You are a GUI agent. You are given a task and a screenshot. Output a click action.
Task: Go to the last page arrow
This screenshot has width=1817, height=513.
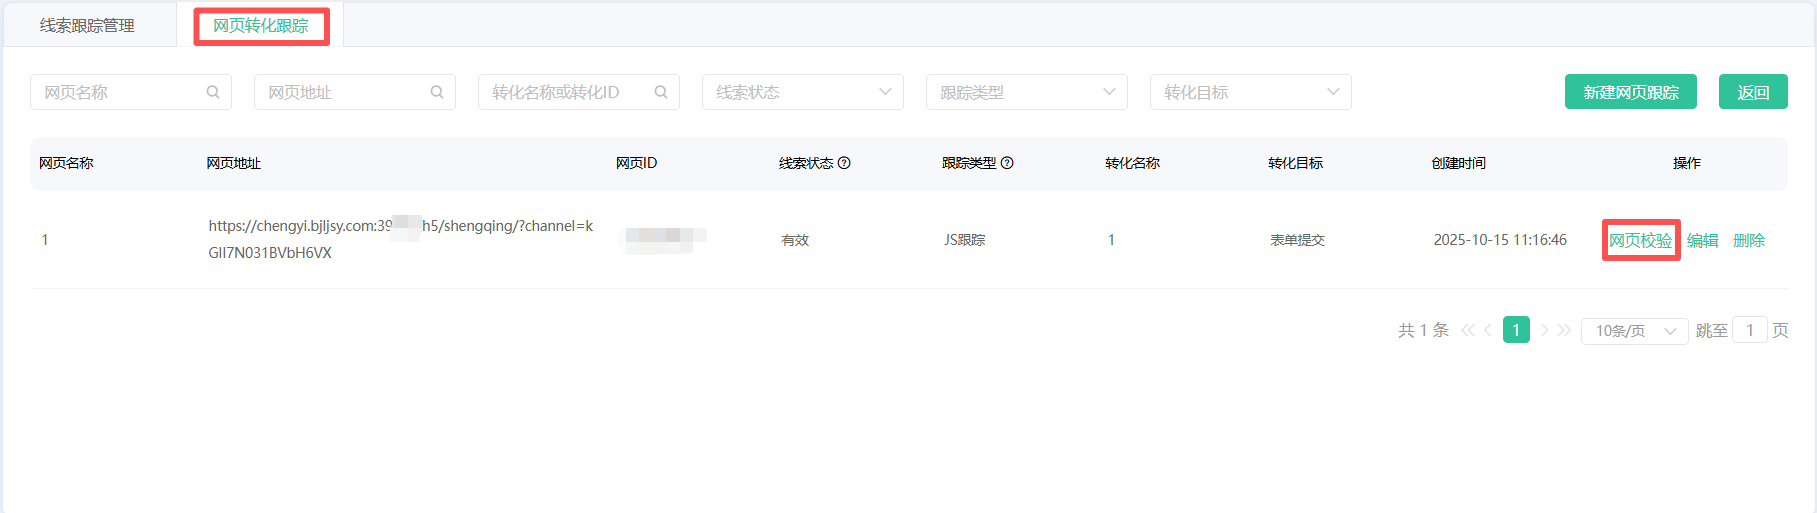click(1565, 330)
